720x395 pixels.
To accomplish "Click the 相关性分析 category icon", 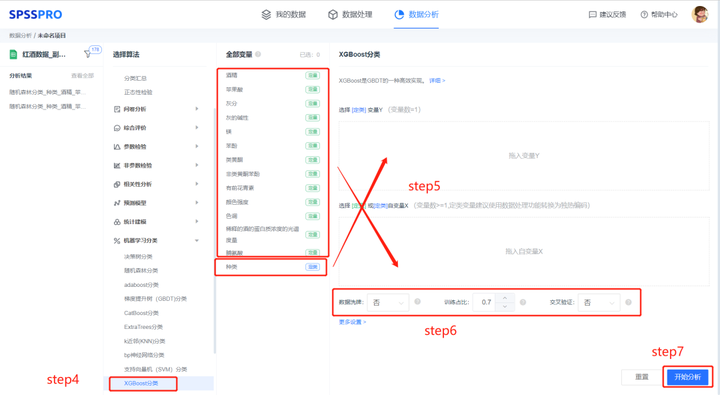I will 117,184.
